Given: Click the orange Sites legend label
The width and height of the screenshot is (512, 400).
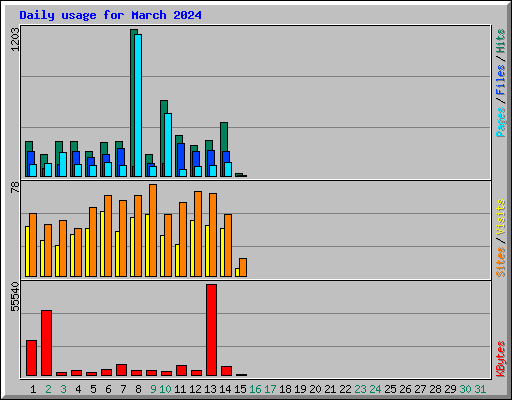Looking at the screenshot, I should tap(500, 262).
